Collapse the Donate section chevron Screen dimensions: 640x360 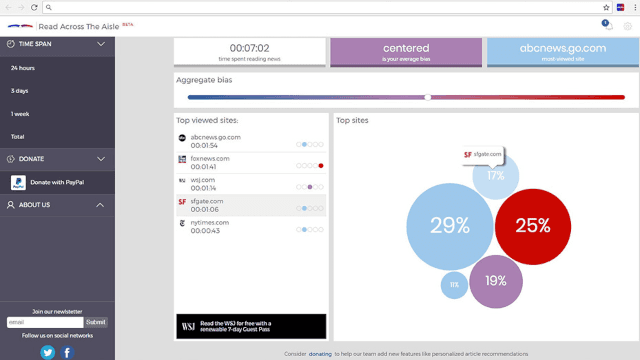[101, 159]
